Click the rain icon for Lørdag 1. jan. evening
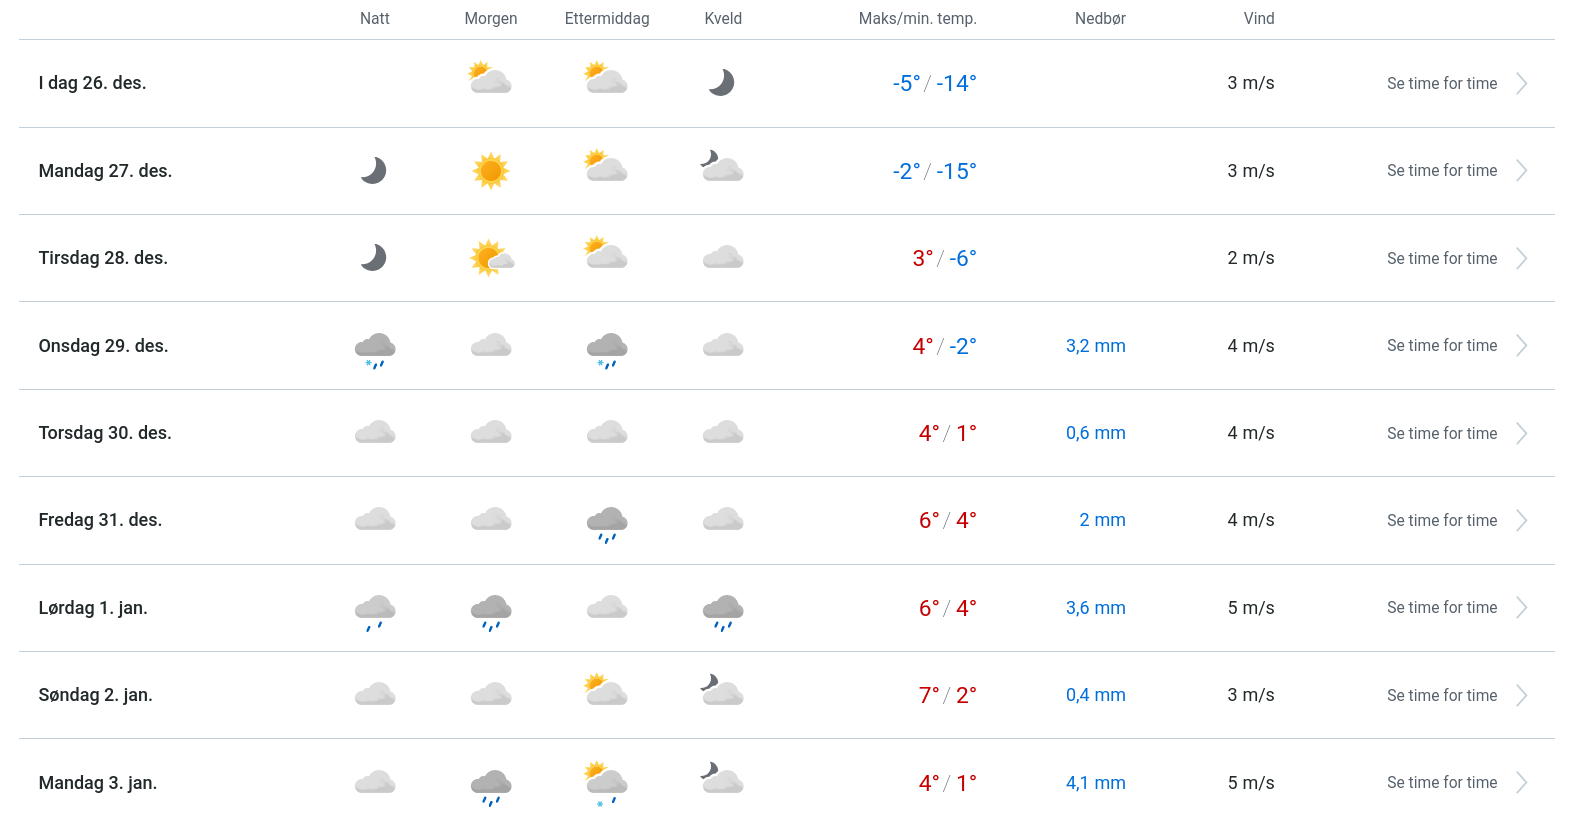Image resolution: width=1574 pixels, height=825 pixels. 723,611
